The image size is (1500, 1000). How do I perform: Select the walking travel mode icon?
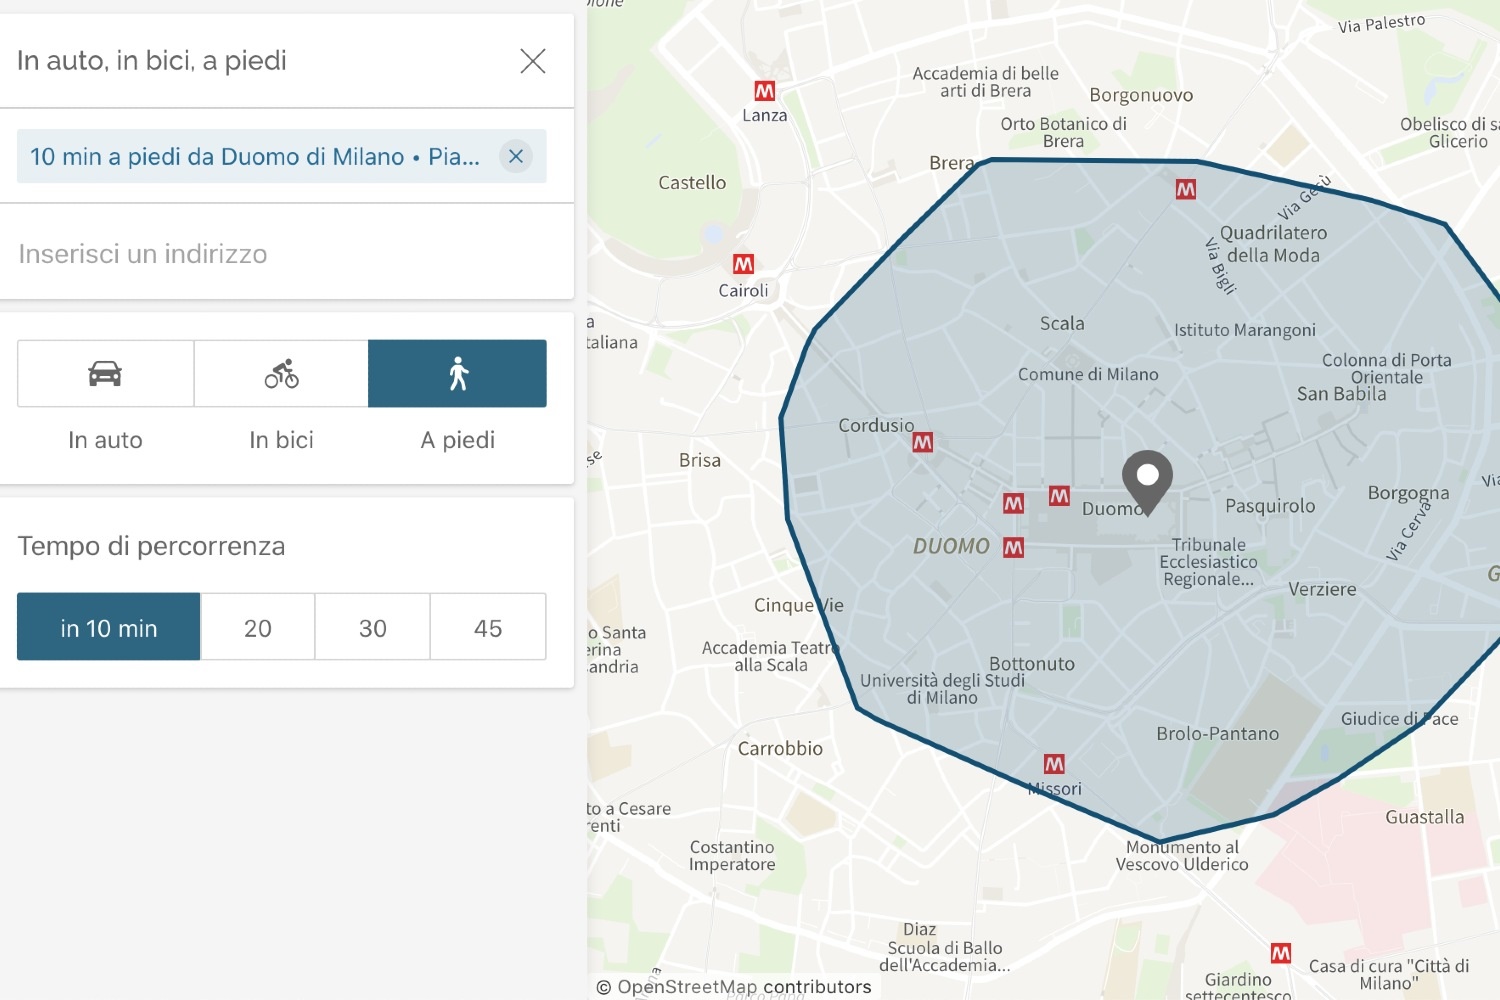pos(458,374)
